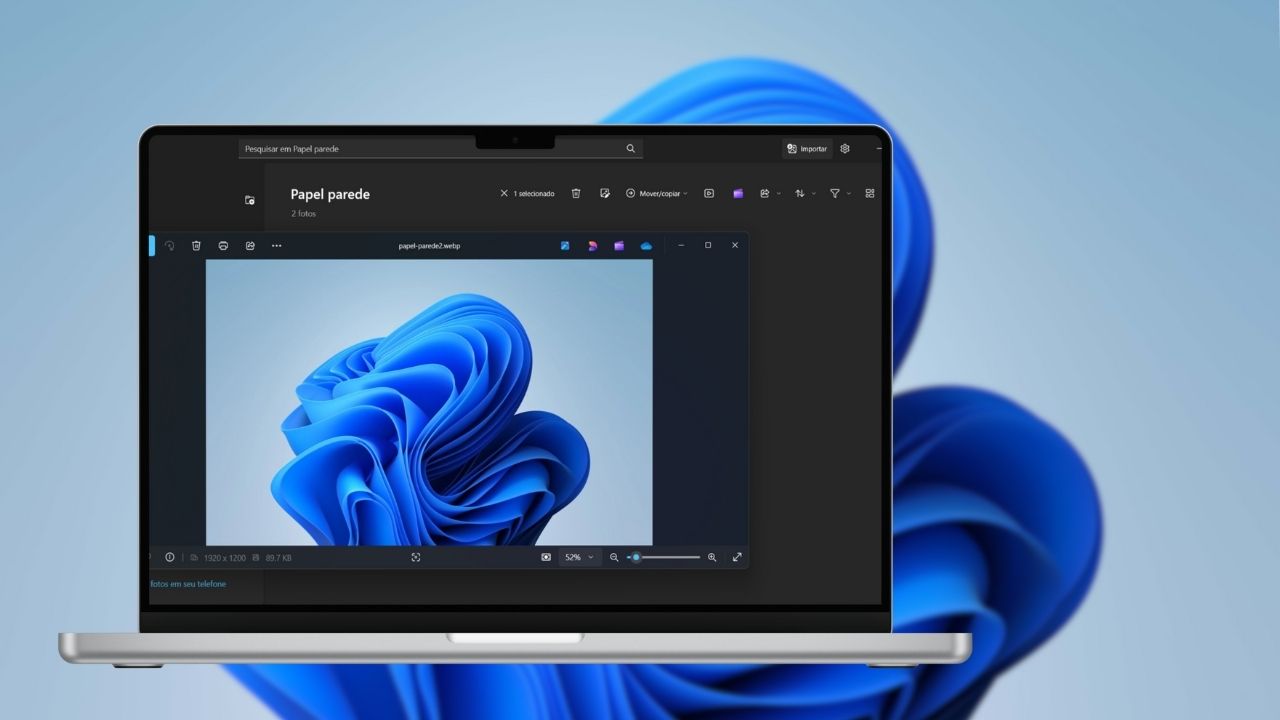The height and width of the screenshot is (720, 1280).
Task: Toggle the file info panel icon
Action: coord(170,557)
